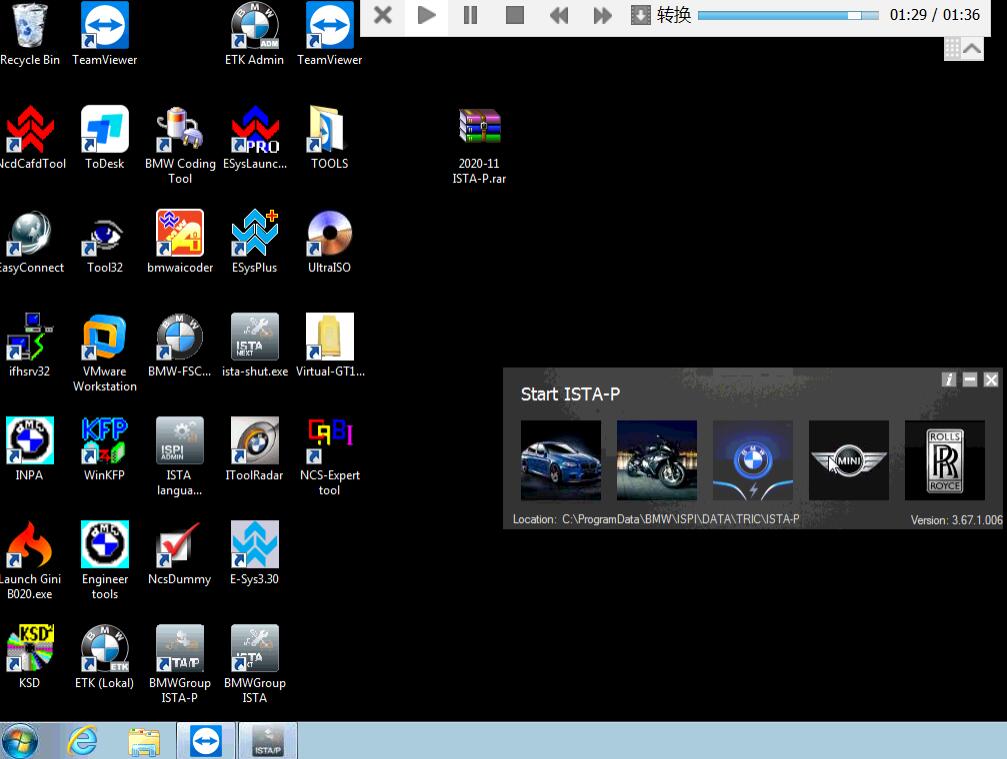This screenshot has height=759, width=1007.
Task: Open bmwaicoder shortcut
Action: pos(180,242)
